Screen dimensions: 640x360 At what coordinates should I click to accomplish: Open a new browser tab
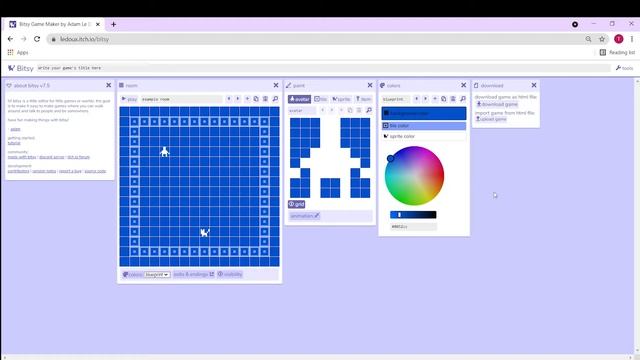coord(113,24)
